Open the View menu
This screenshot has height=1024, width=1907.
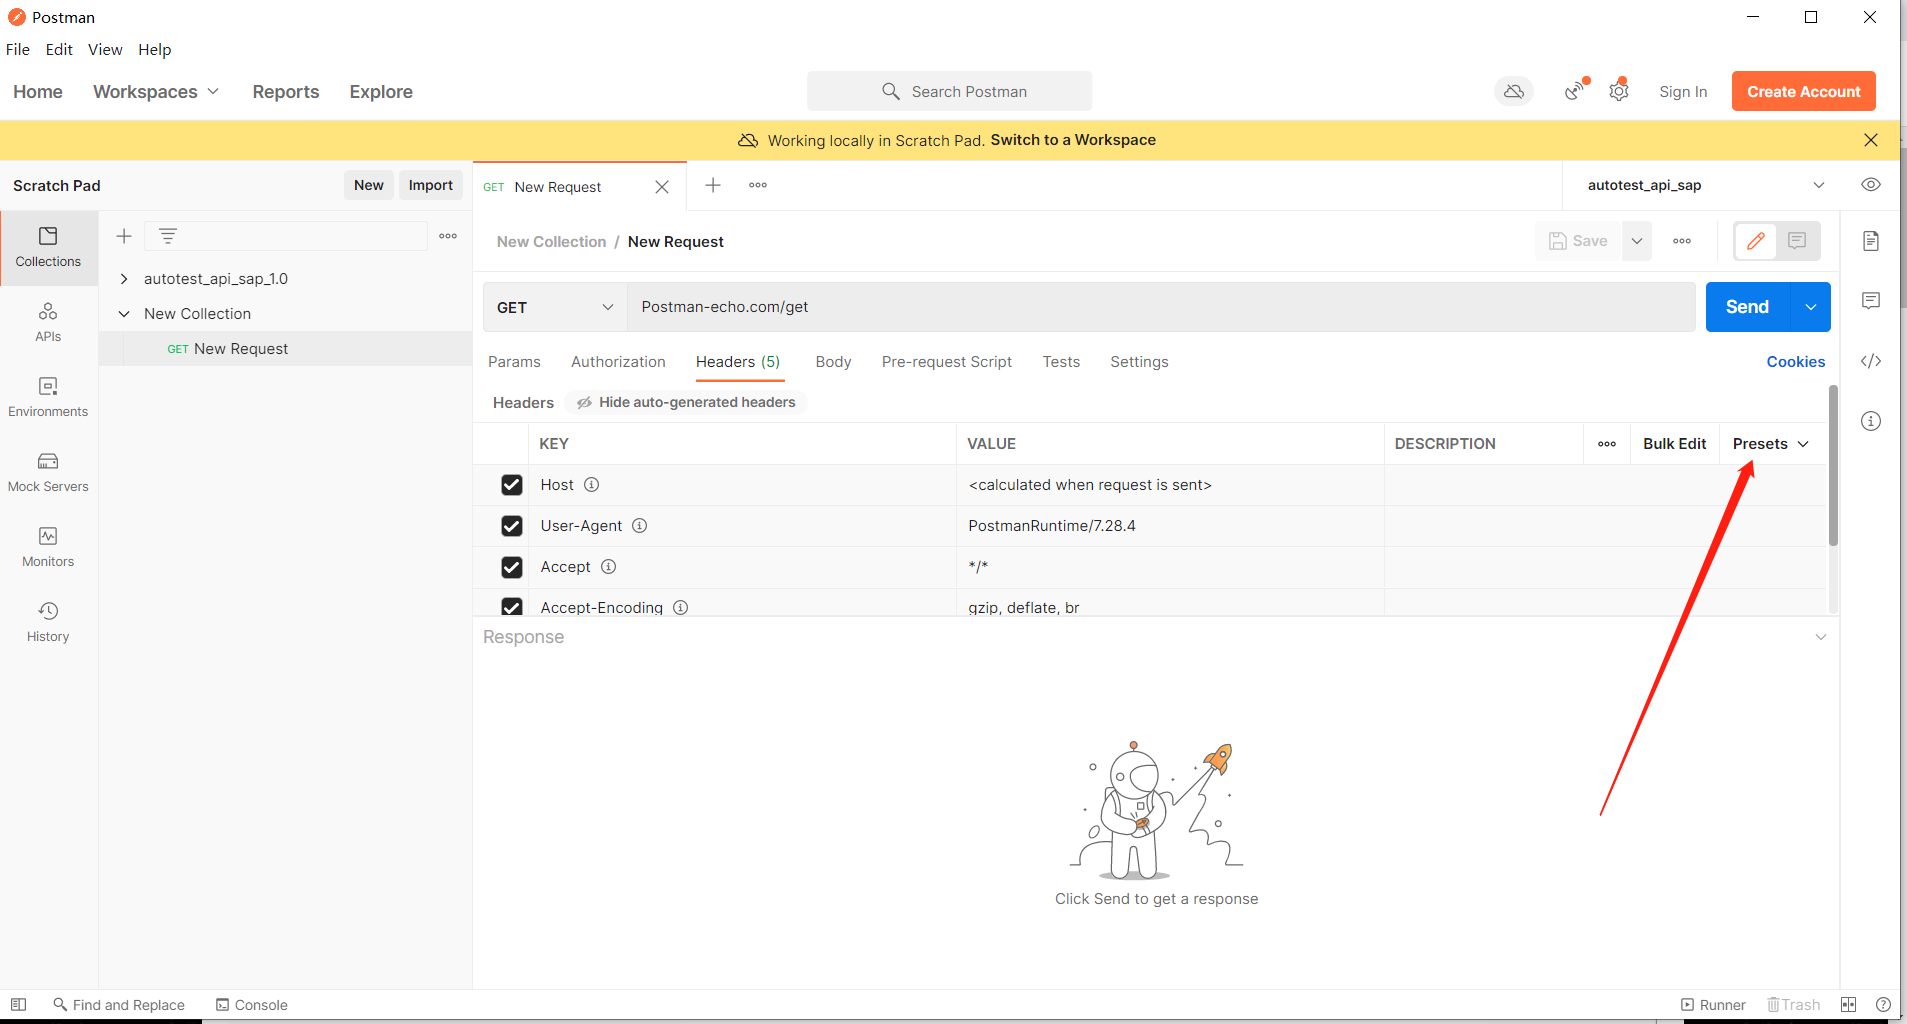(105, 49)
